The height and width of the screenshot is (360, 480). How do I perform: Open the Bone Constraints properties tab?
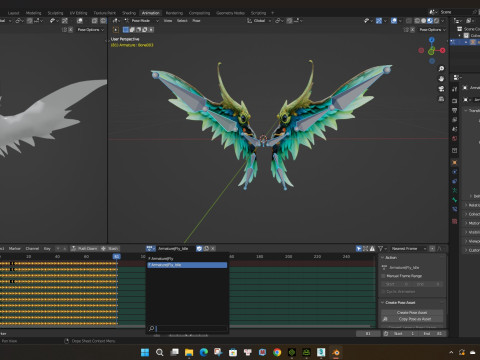(x=454, y=209)
